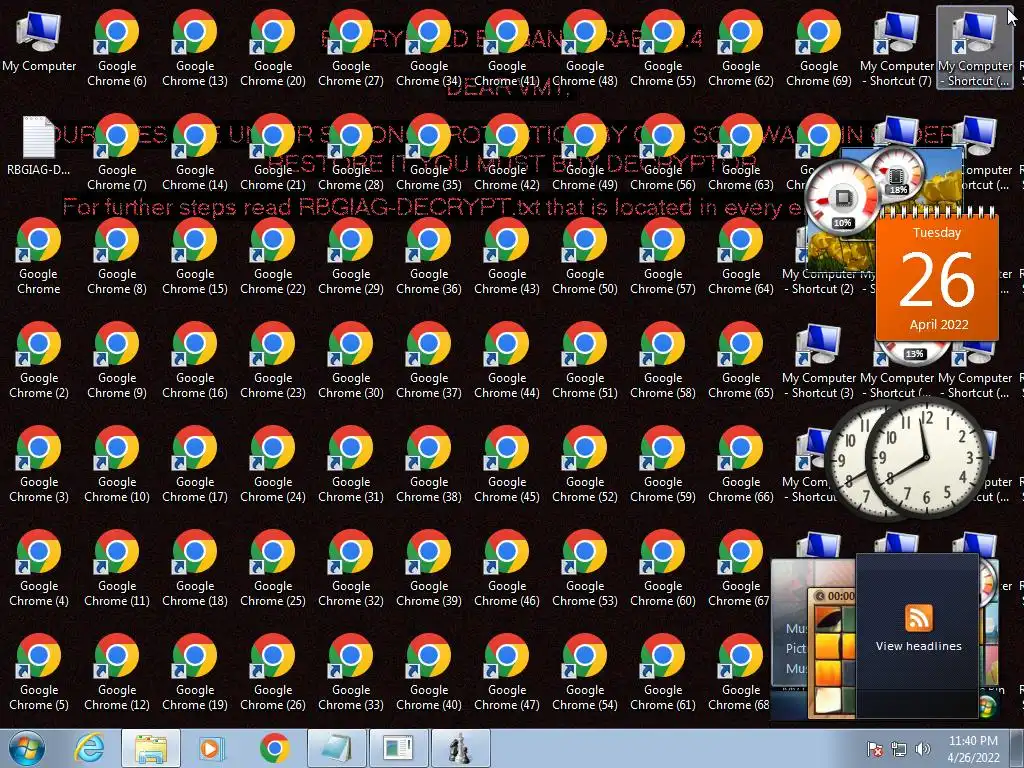This screenshot has height=768, width=1024.
Task: Click the orange calendar gadget showing 26
Action: [937, 276]
